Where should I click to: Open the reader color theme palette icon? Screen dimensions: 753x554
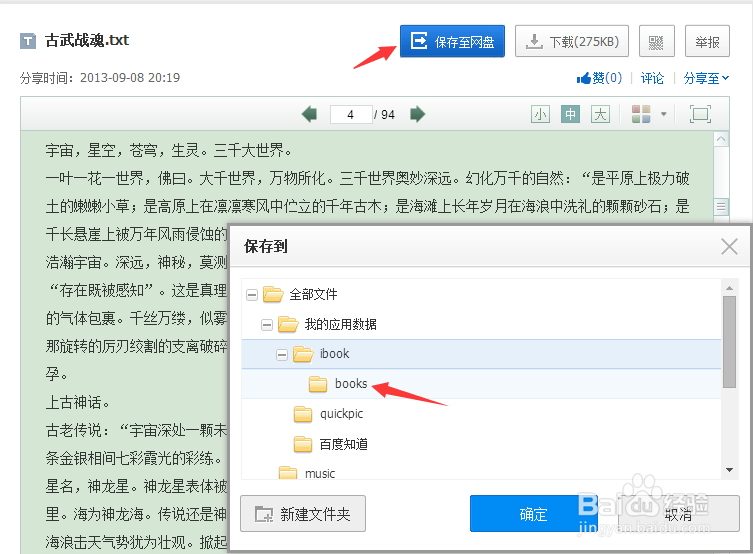(641, 114)
